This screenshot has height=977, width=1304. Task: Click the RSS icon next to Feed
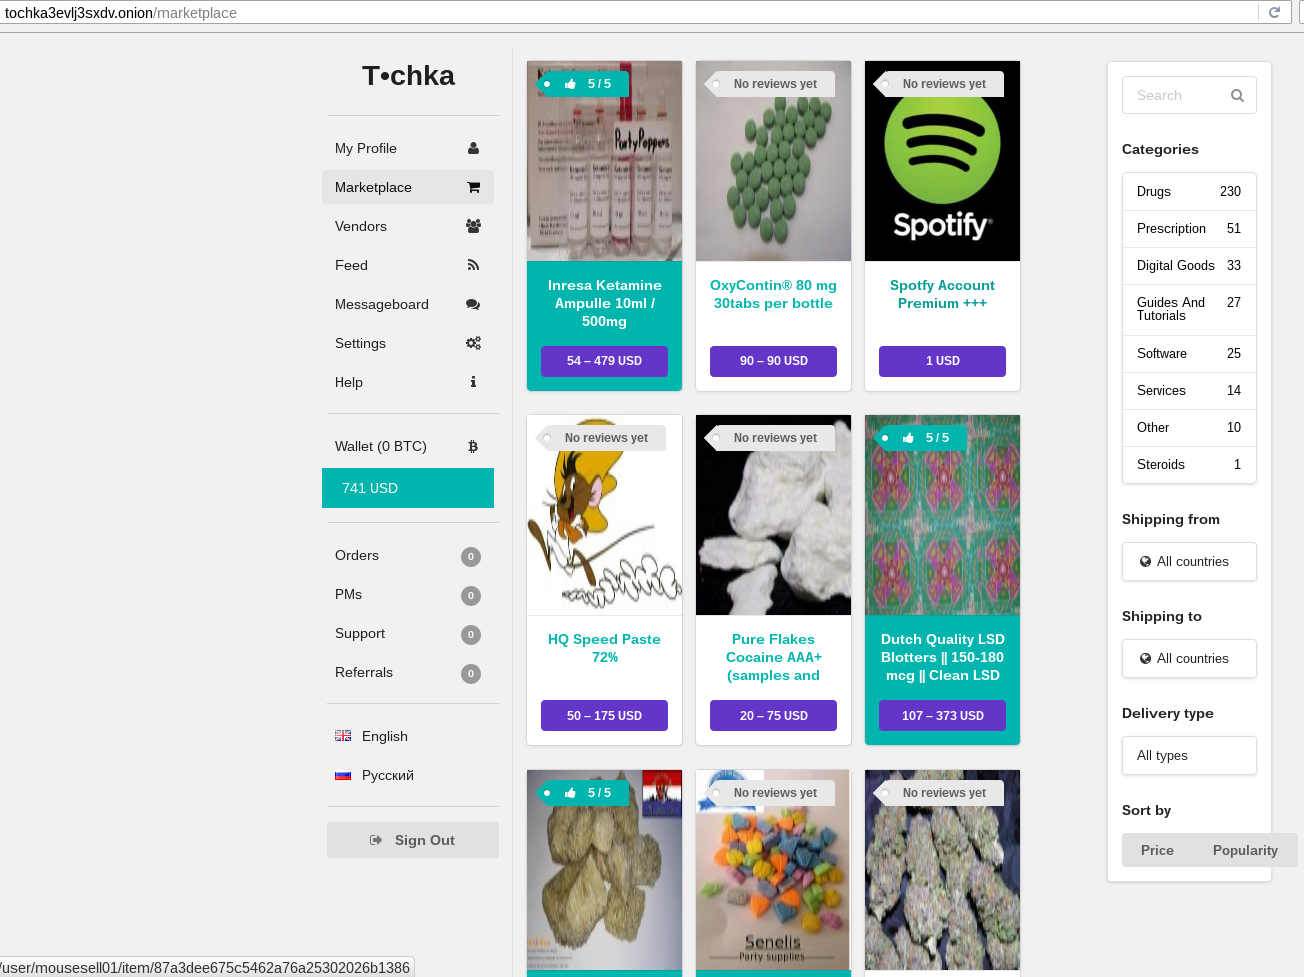coord(473,265)
